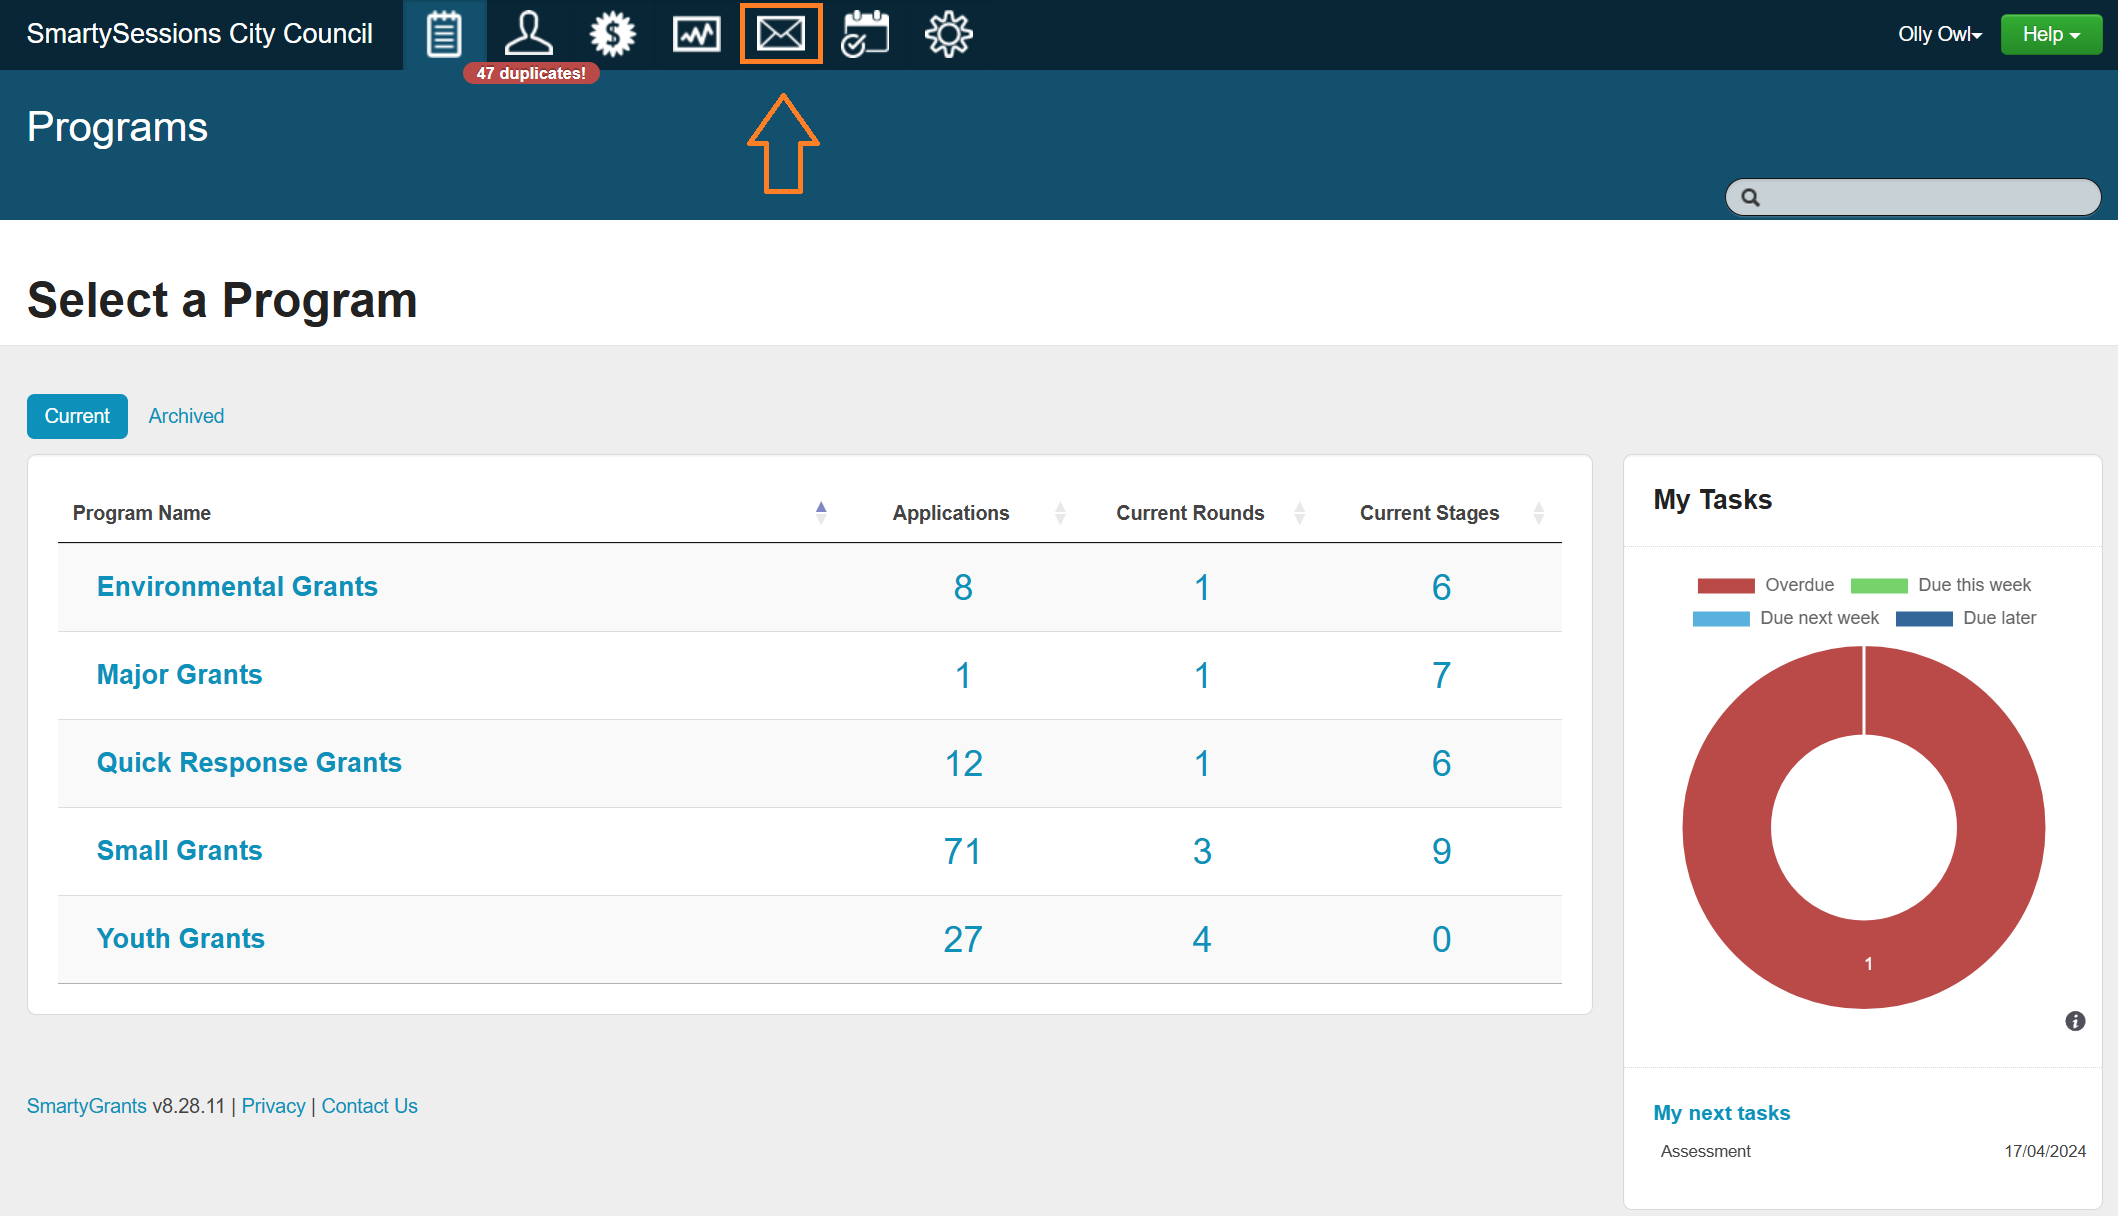
Task: Open the Communications envelope icon
Action: pyautogui.click(x=781, y=35)
